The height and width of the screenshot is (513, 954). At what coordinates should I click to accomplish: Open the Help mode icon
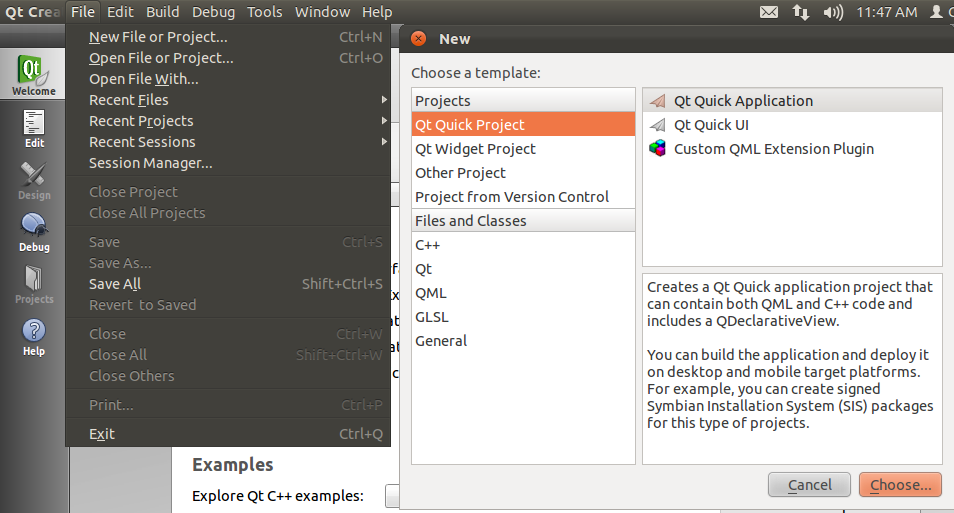pyautogui.click(x=34, y=336)
